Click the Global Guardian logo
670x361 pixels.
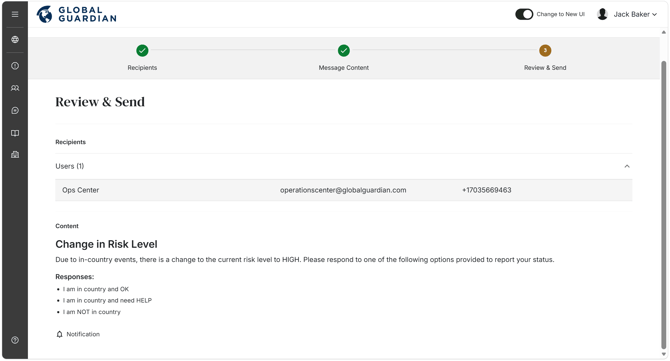coord(76,14)
